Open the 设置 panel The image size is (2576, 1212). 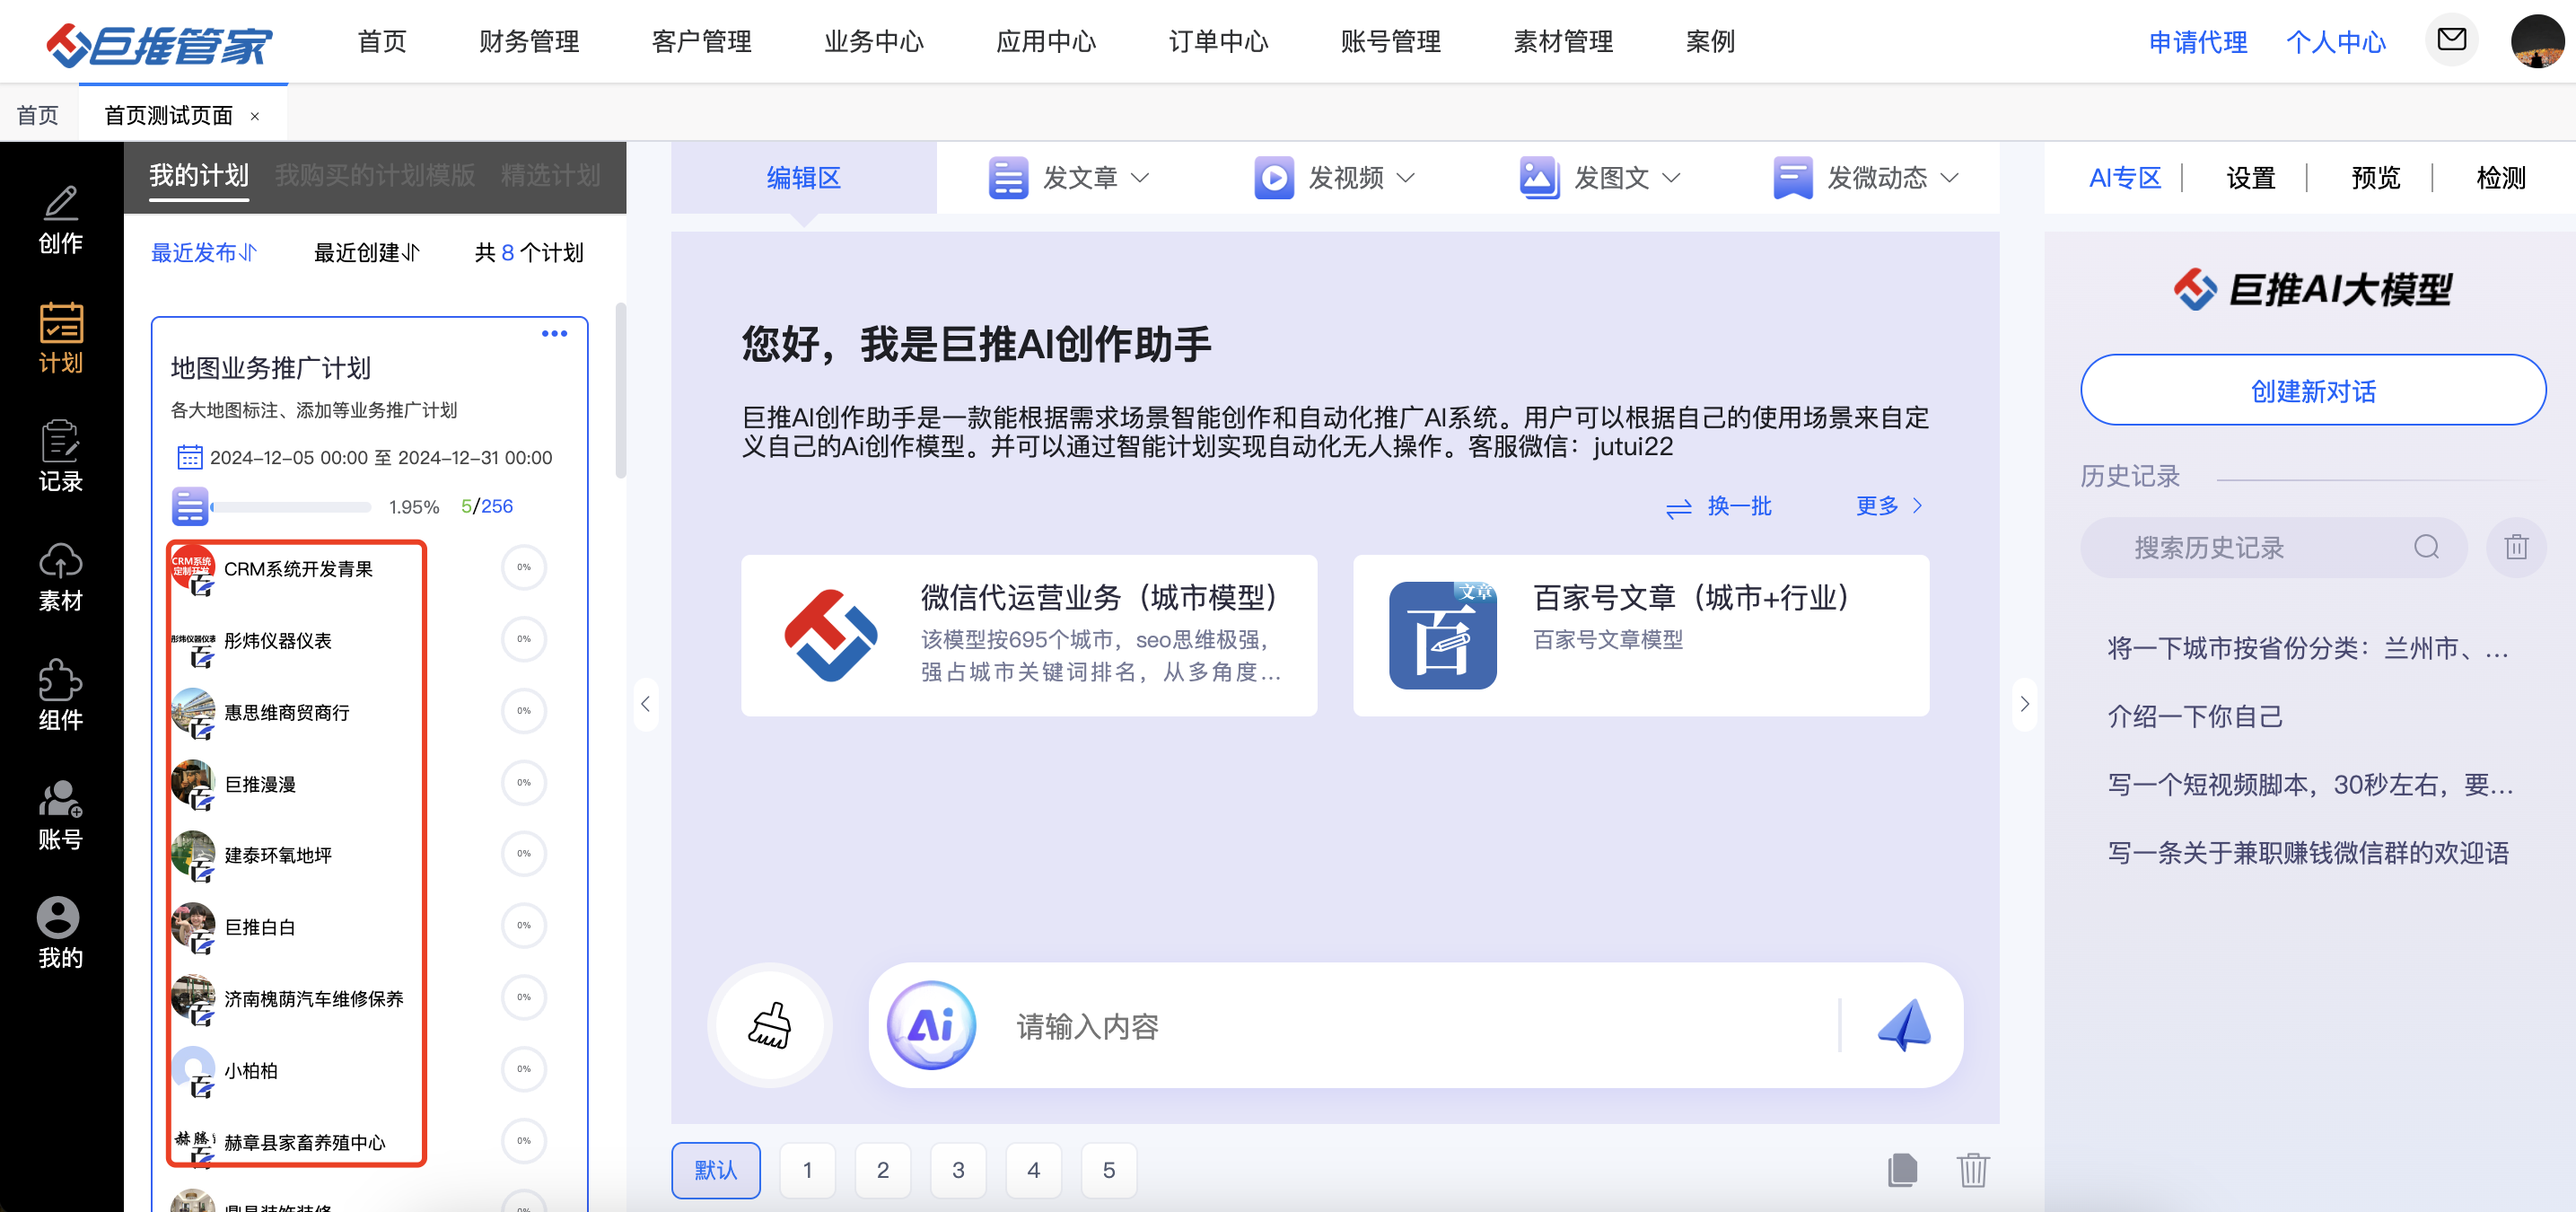coord(2250,178)
